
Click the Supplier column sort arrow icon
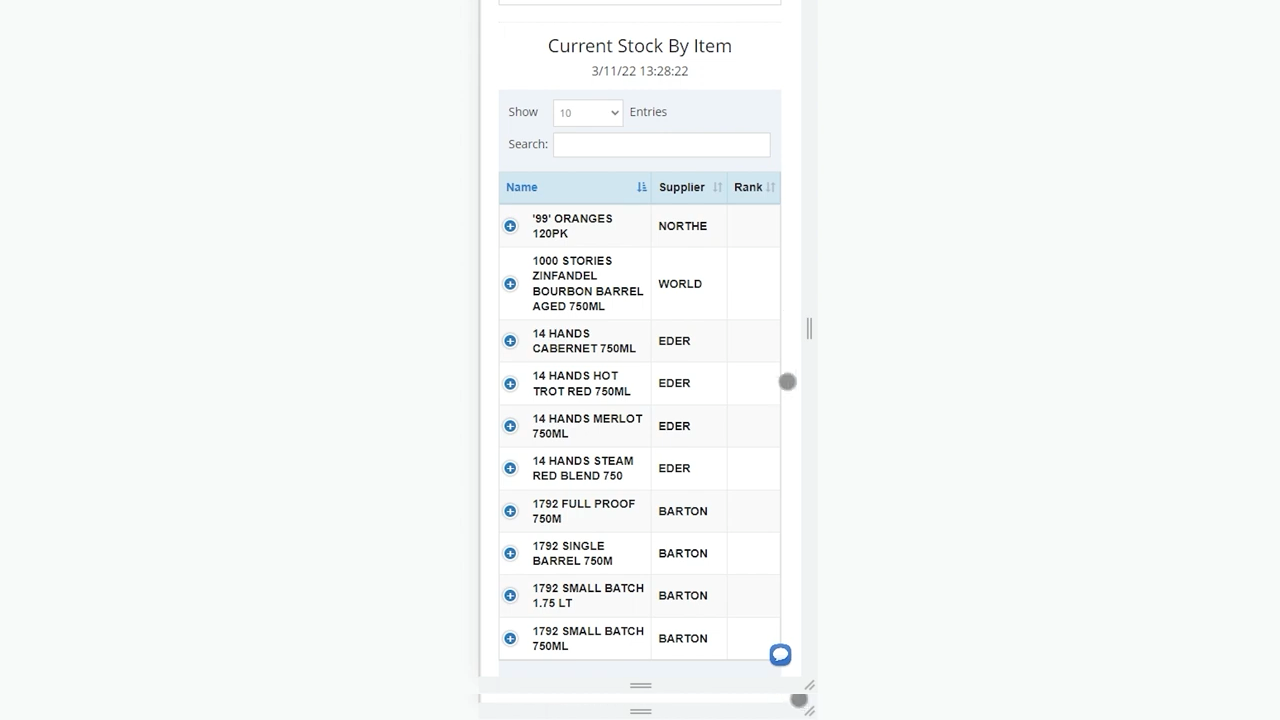click(717, 187)
